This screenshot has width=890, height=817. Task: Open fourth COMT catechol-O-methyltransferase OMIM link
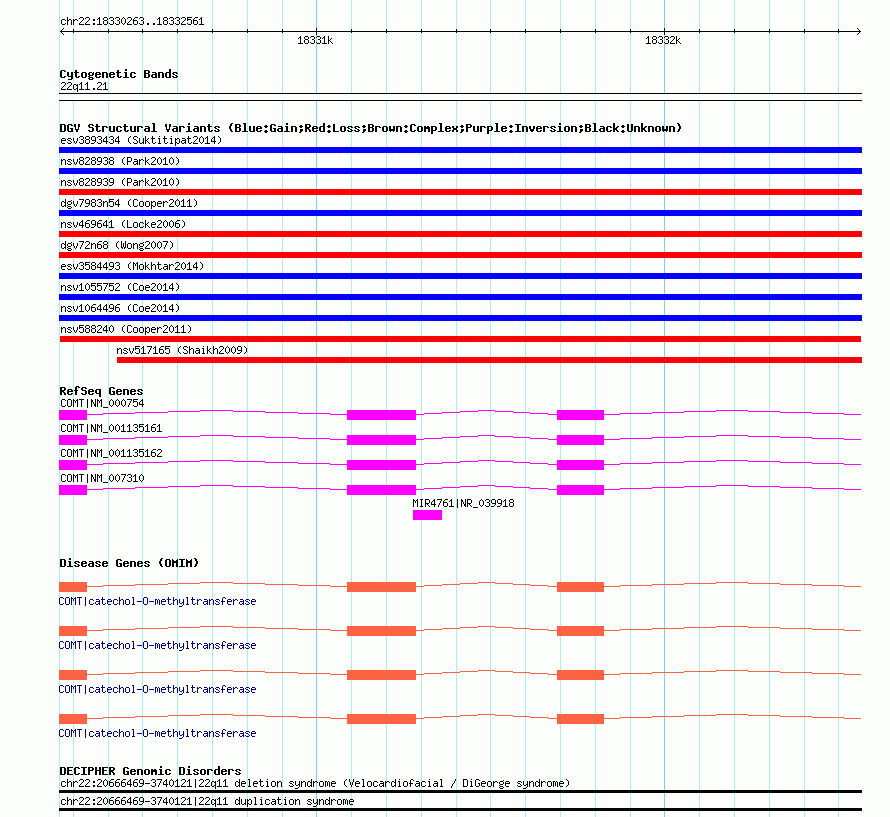tap(157, 734)
